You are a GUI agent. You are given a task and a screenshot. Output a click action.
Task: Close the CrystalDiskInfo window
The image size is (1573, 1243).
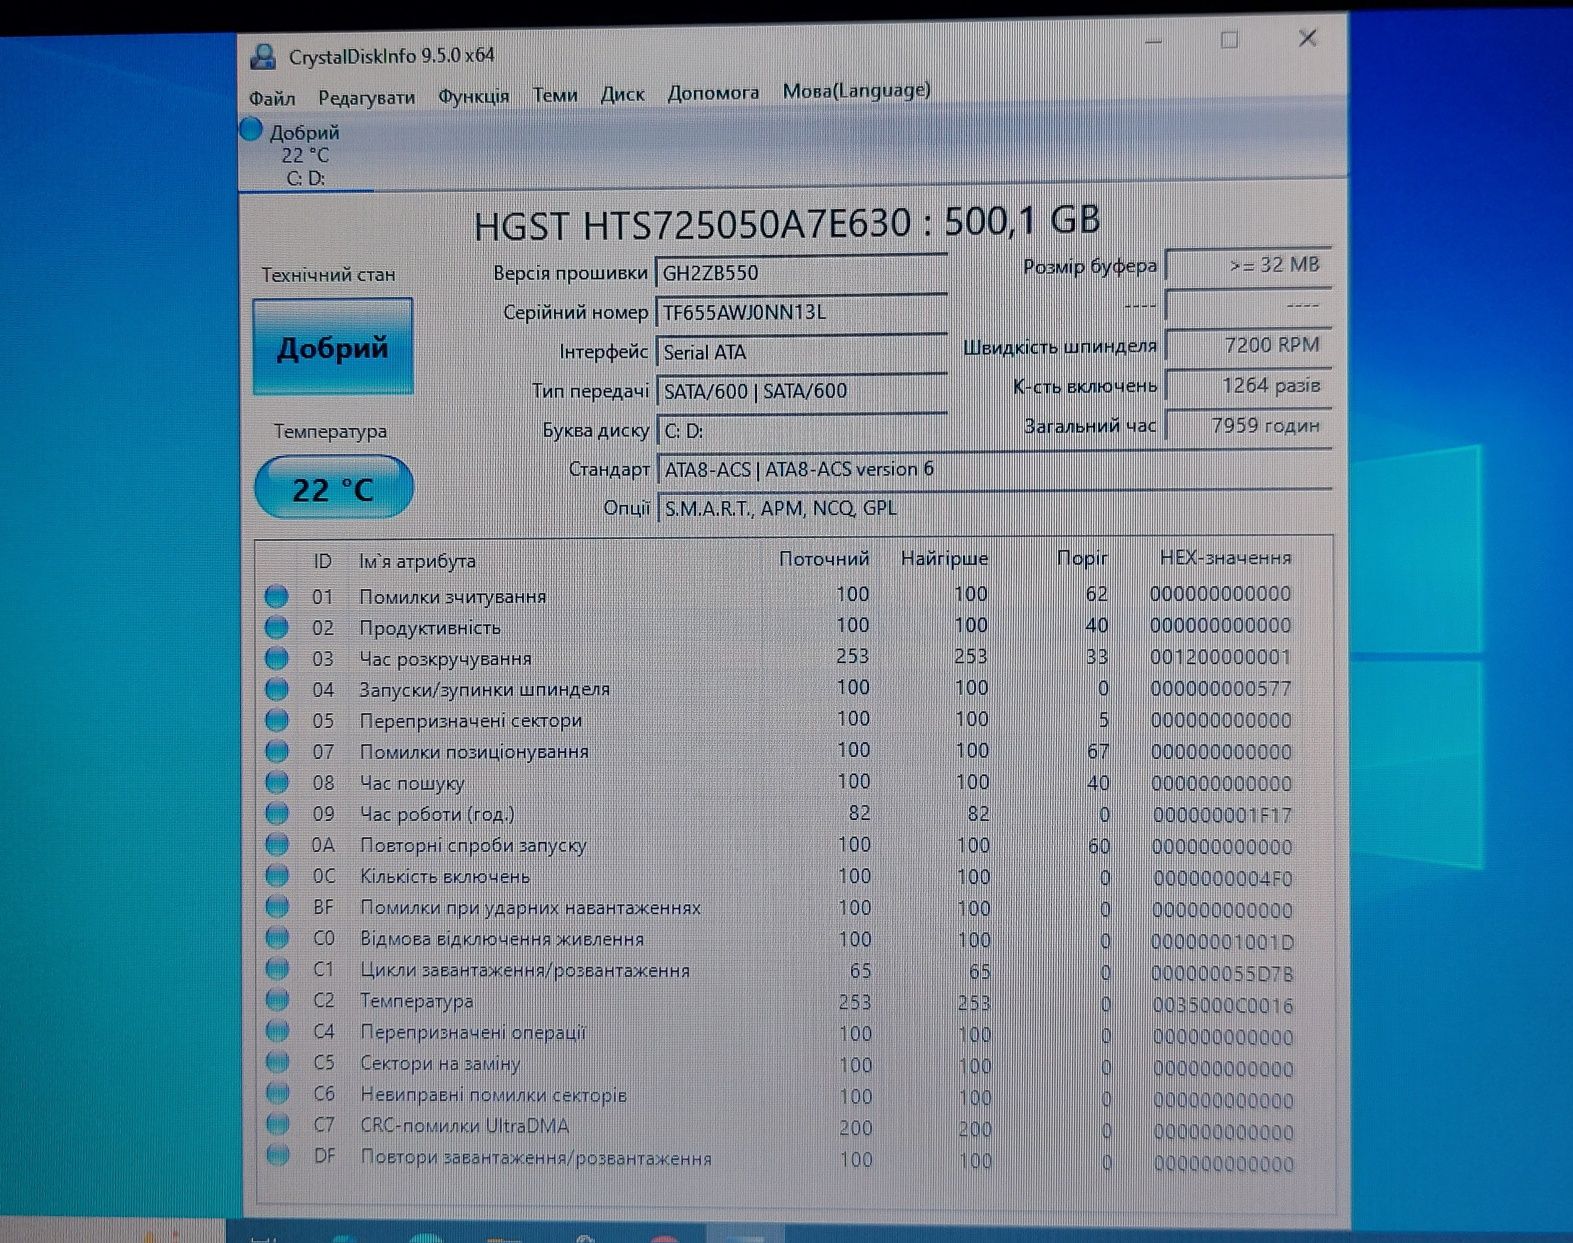point(1307,38)
